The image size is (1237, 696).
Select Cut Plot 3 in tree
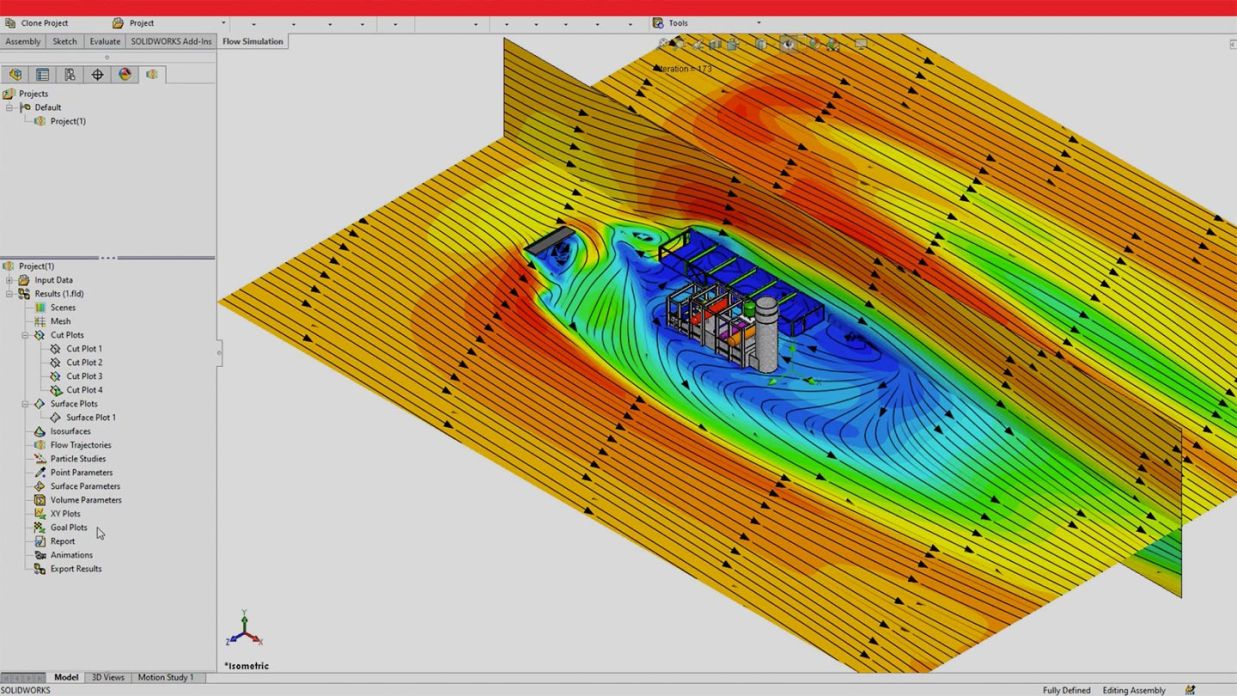tap(84, 376)
